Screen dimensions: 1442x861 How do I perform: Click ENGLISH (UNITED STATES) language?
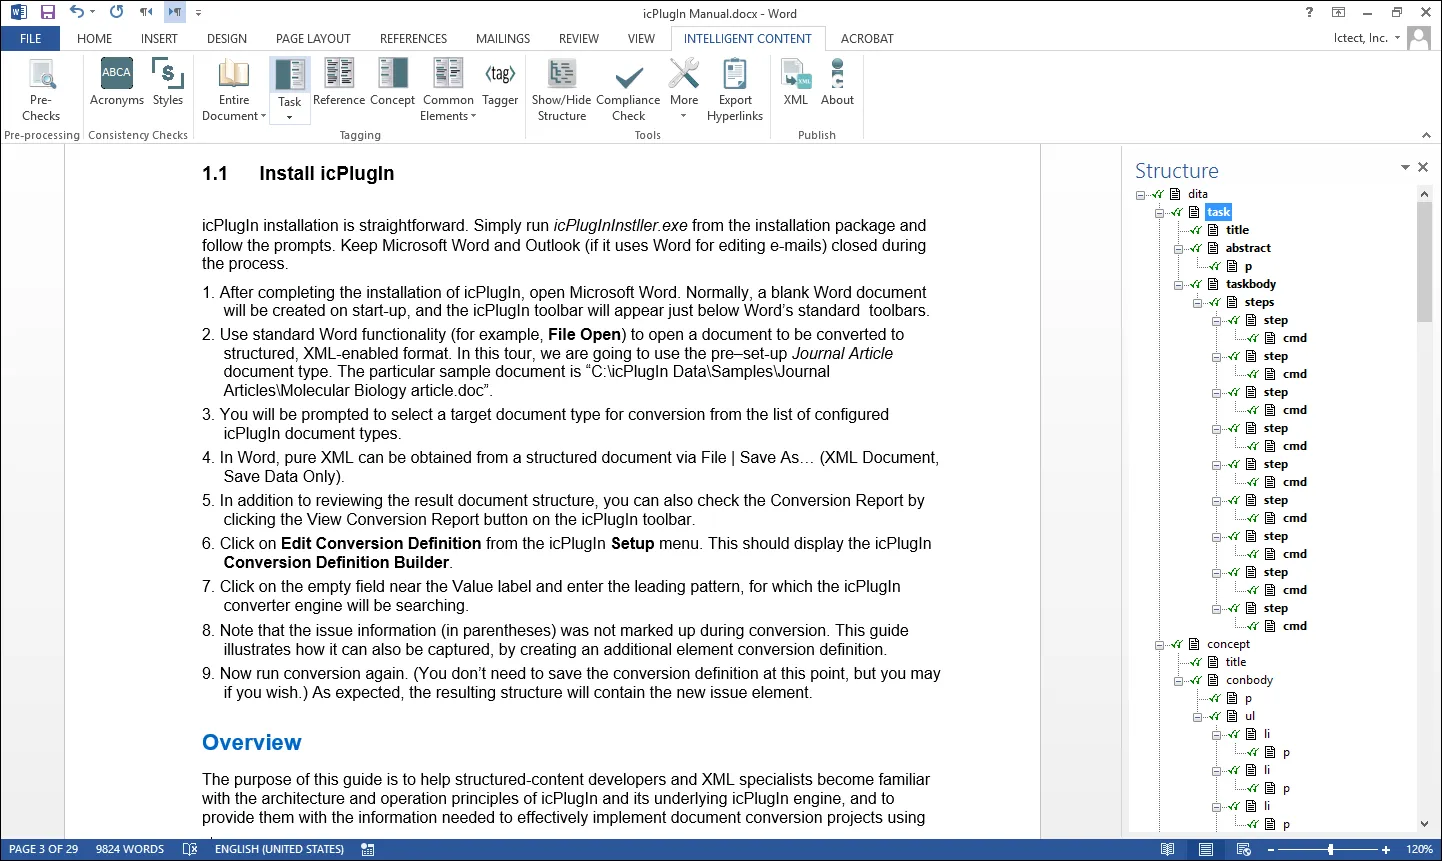tap(279, 849)
